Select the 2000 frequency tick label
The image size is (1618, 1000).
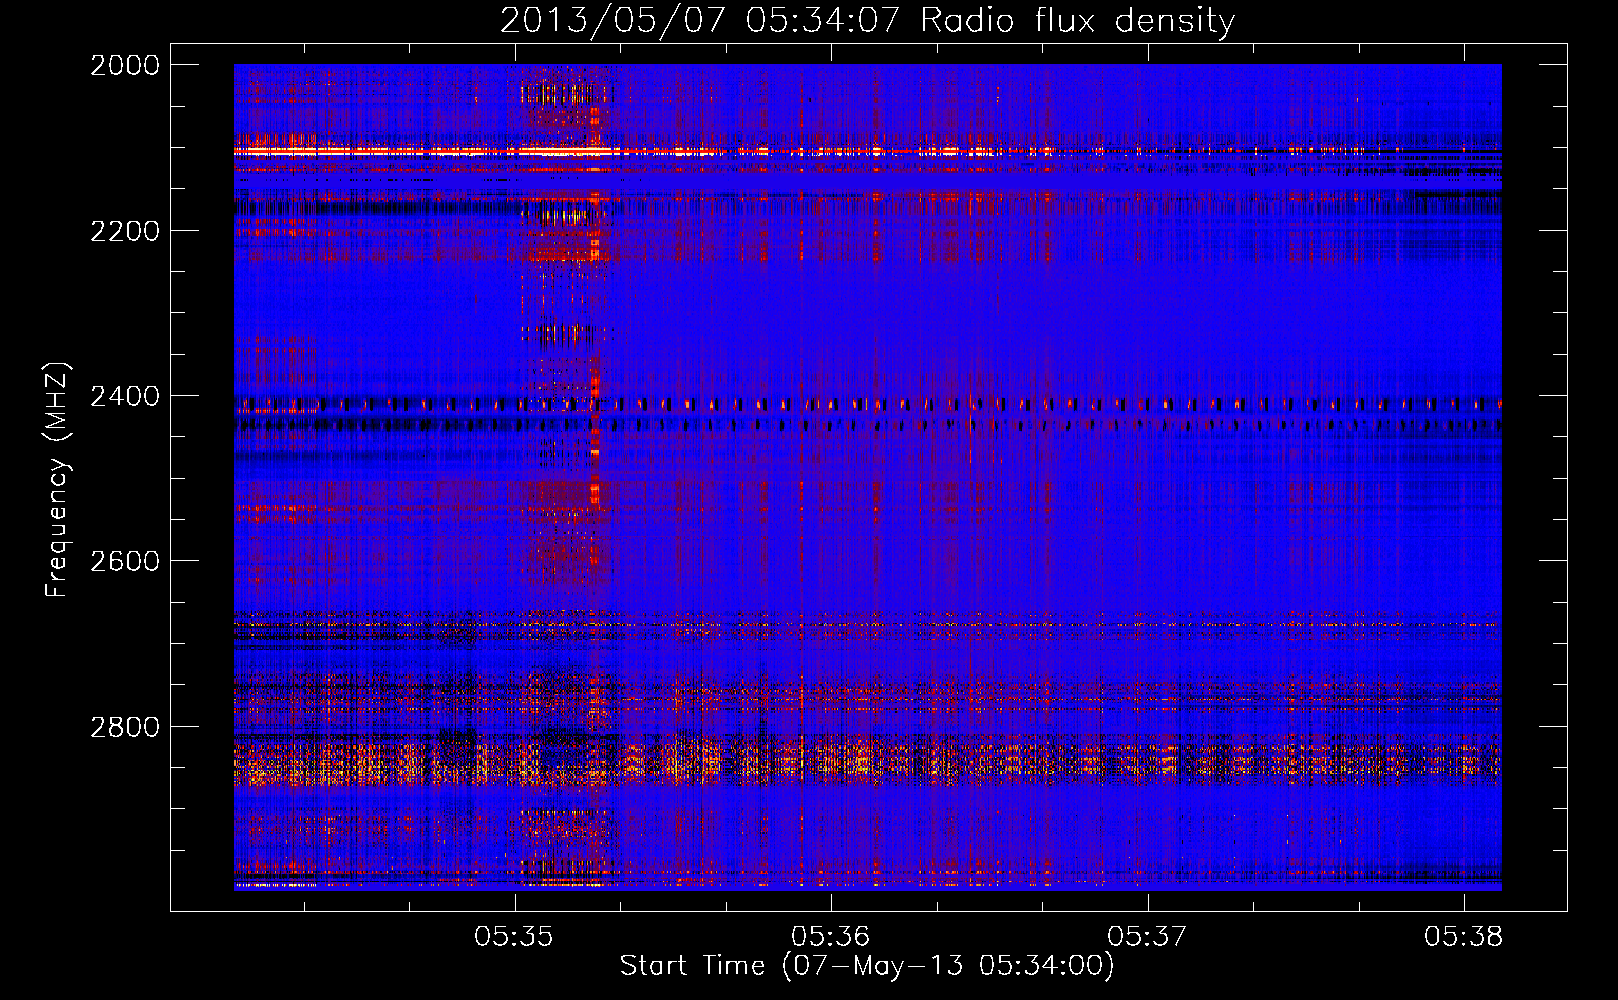[125, 65]
